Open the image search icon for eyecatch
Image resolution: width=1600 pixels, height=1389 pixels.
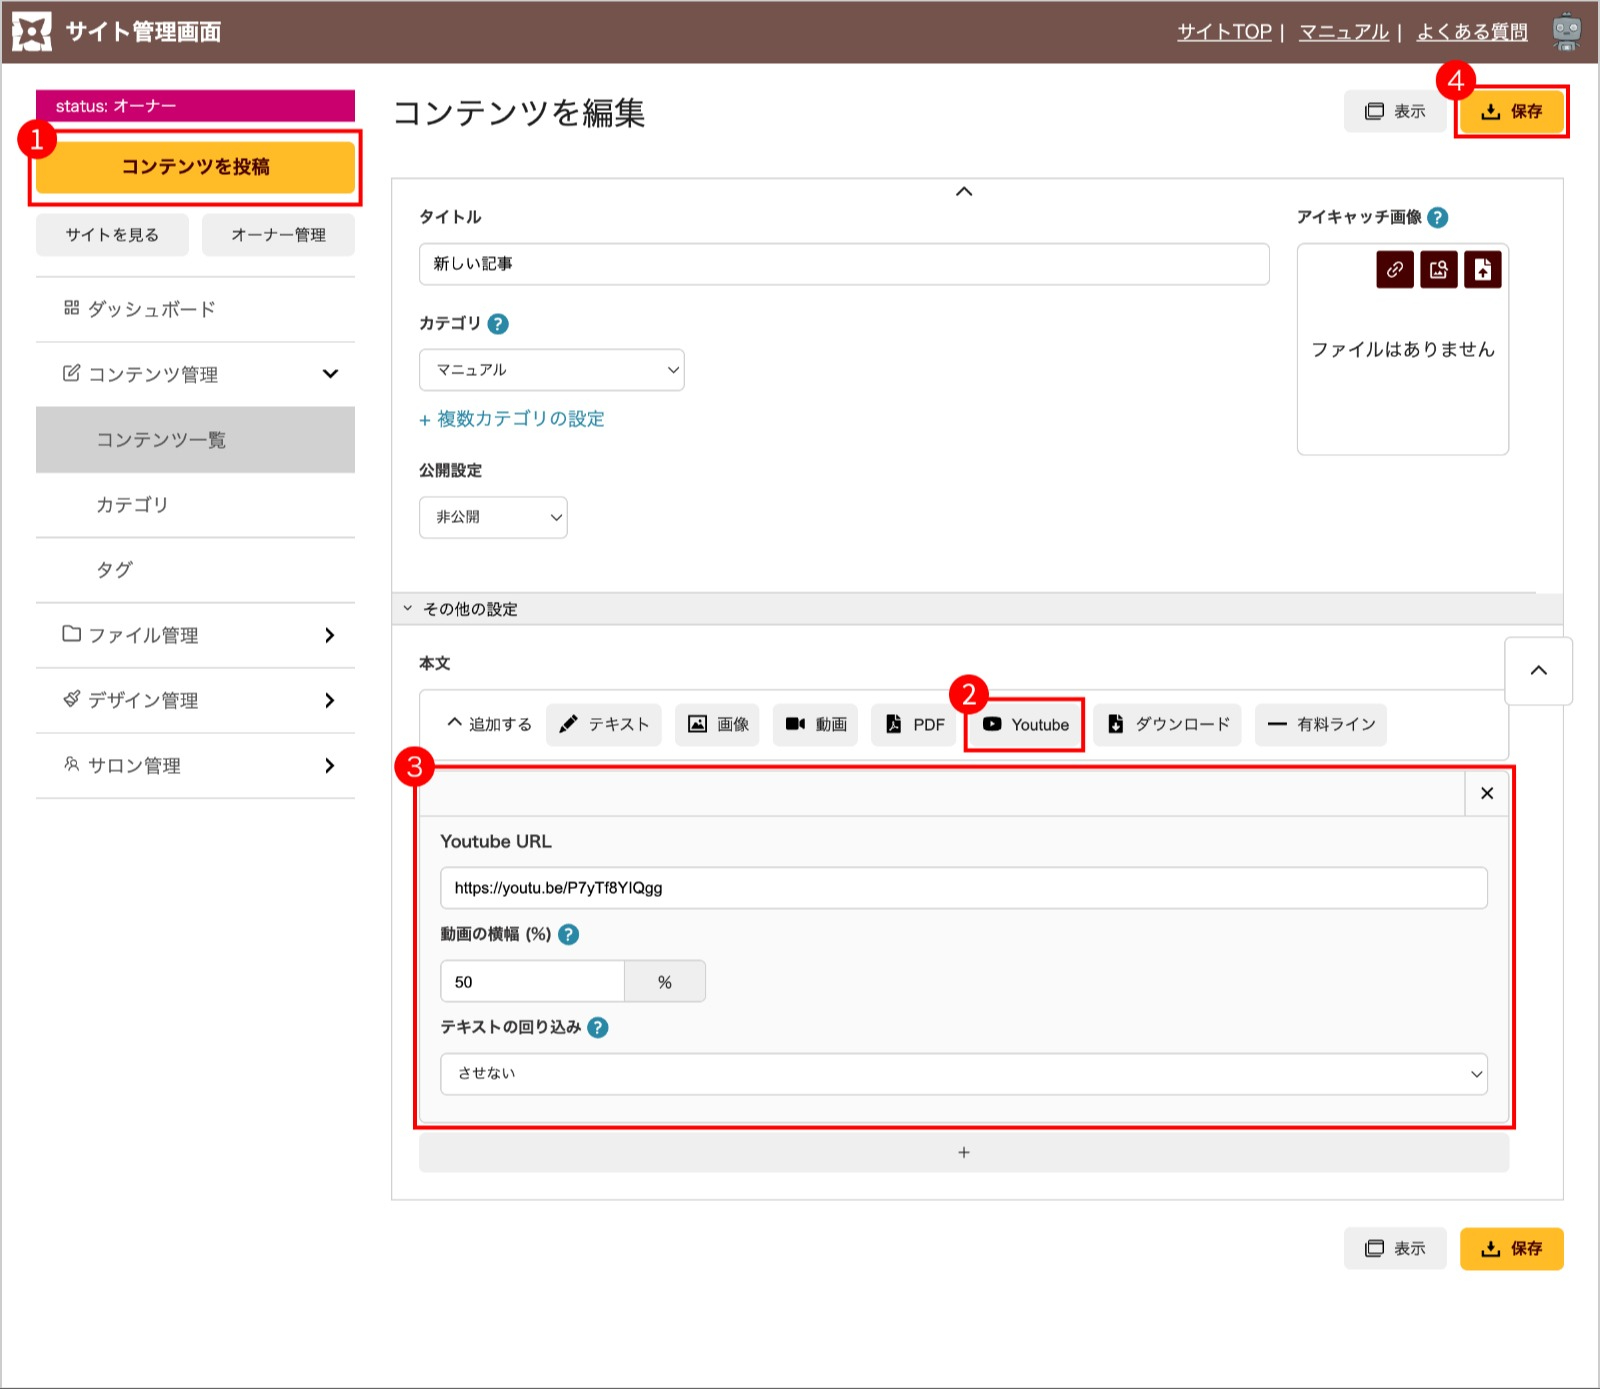pyautogui.click(x=1438, y=270)
